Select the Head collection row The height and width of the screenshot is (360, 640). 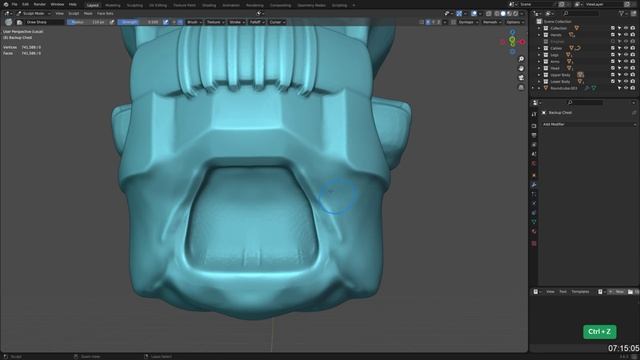click(584, 68)
